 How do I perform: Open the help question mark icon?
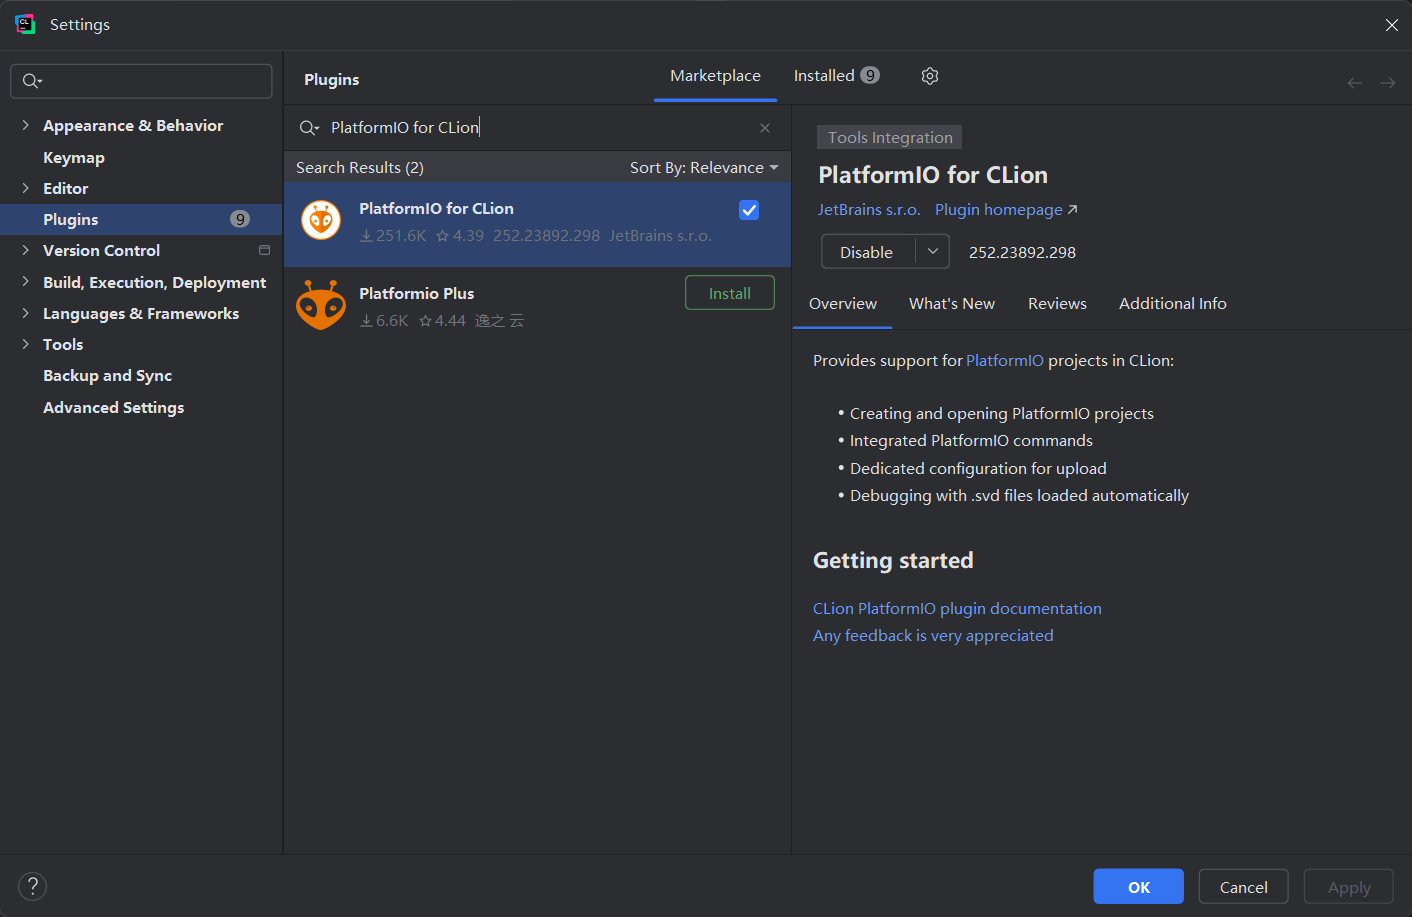tap(33, 886)
